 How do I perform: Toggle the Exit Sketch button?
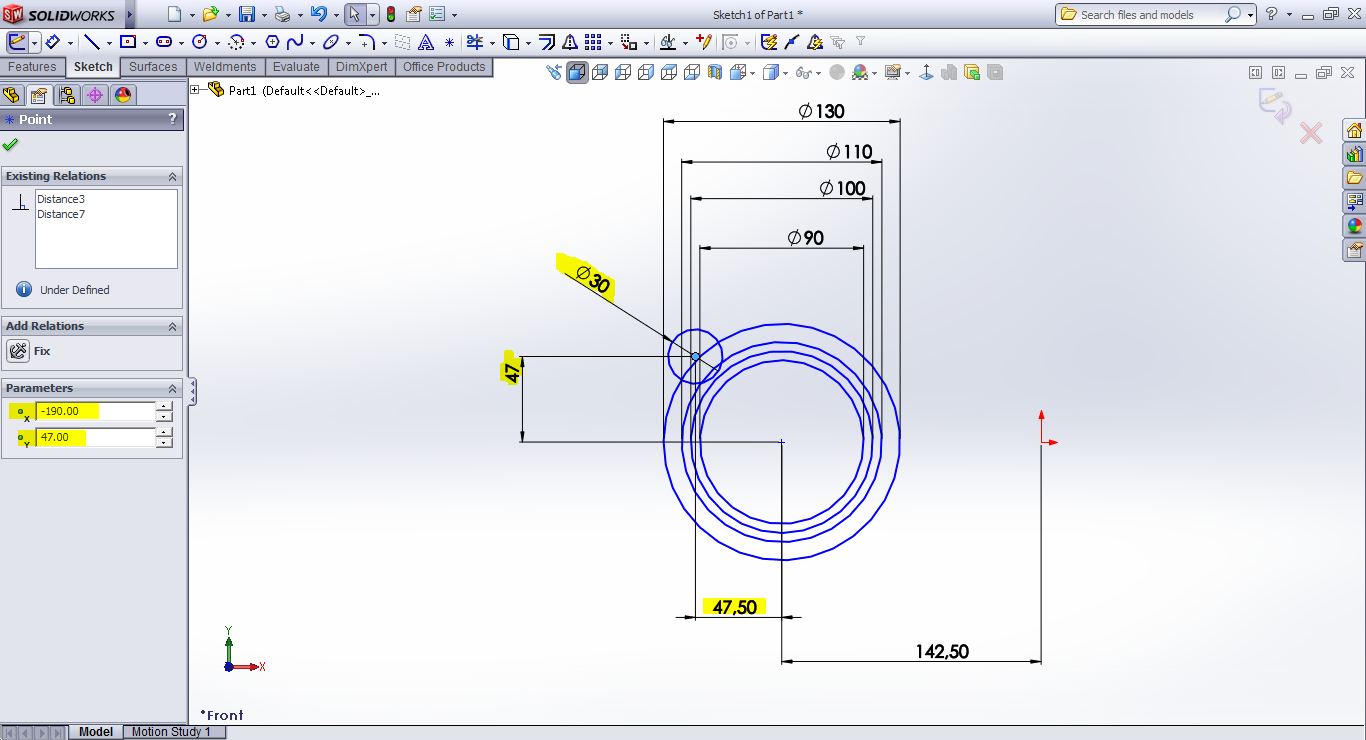(x=17, y=42)
